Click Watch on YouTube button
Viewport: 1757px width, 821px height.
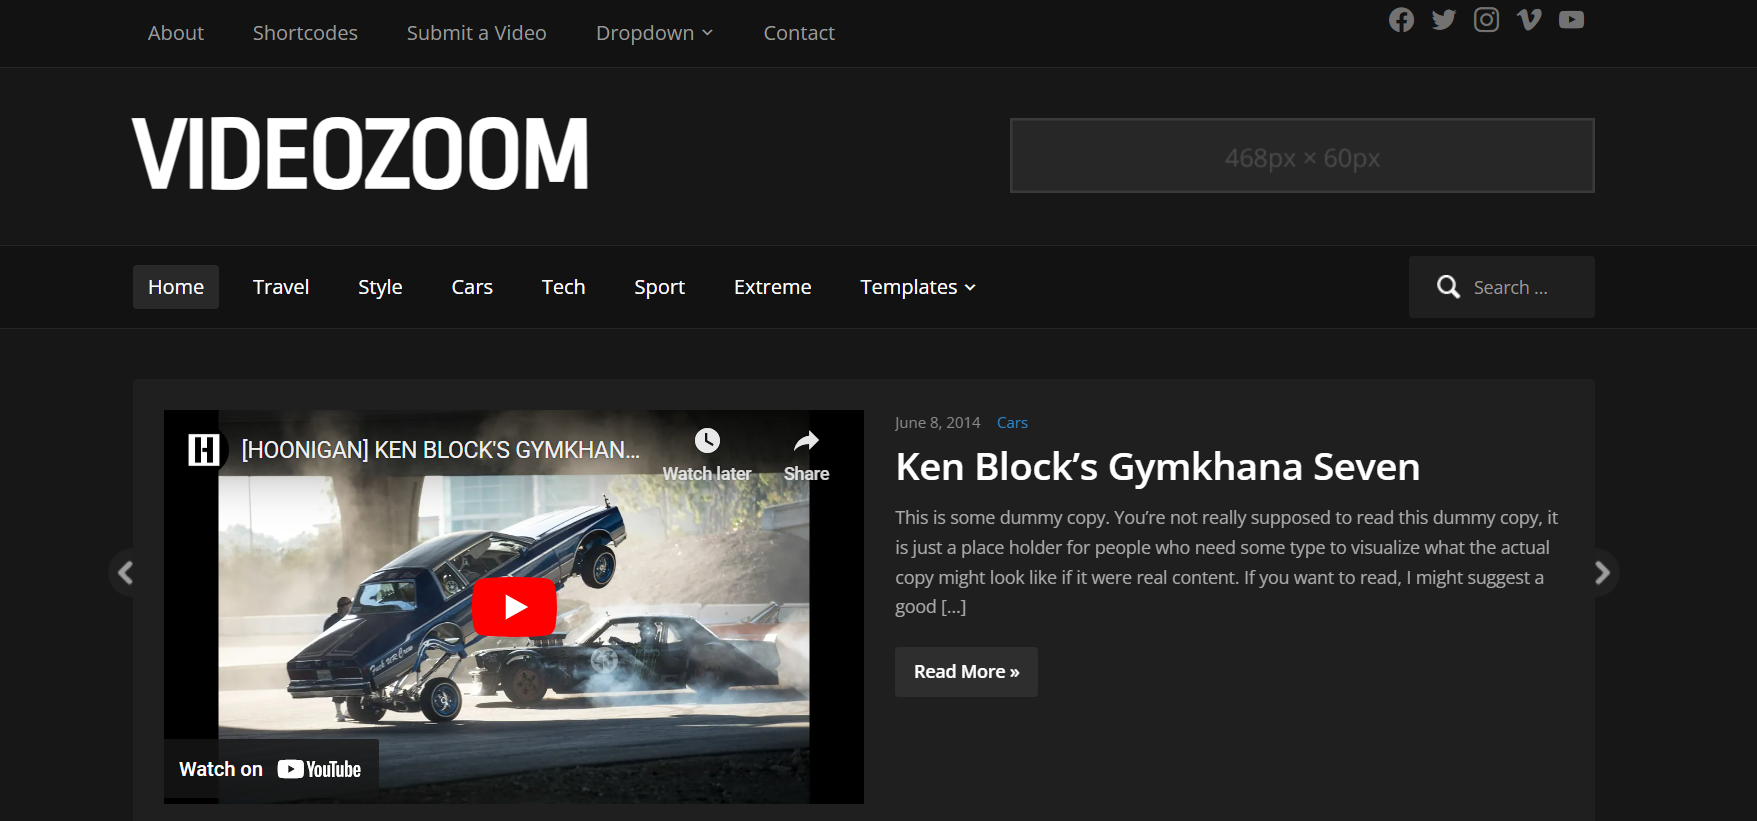click(x=271, y=769)
